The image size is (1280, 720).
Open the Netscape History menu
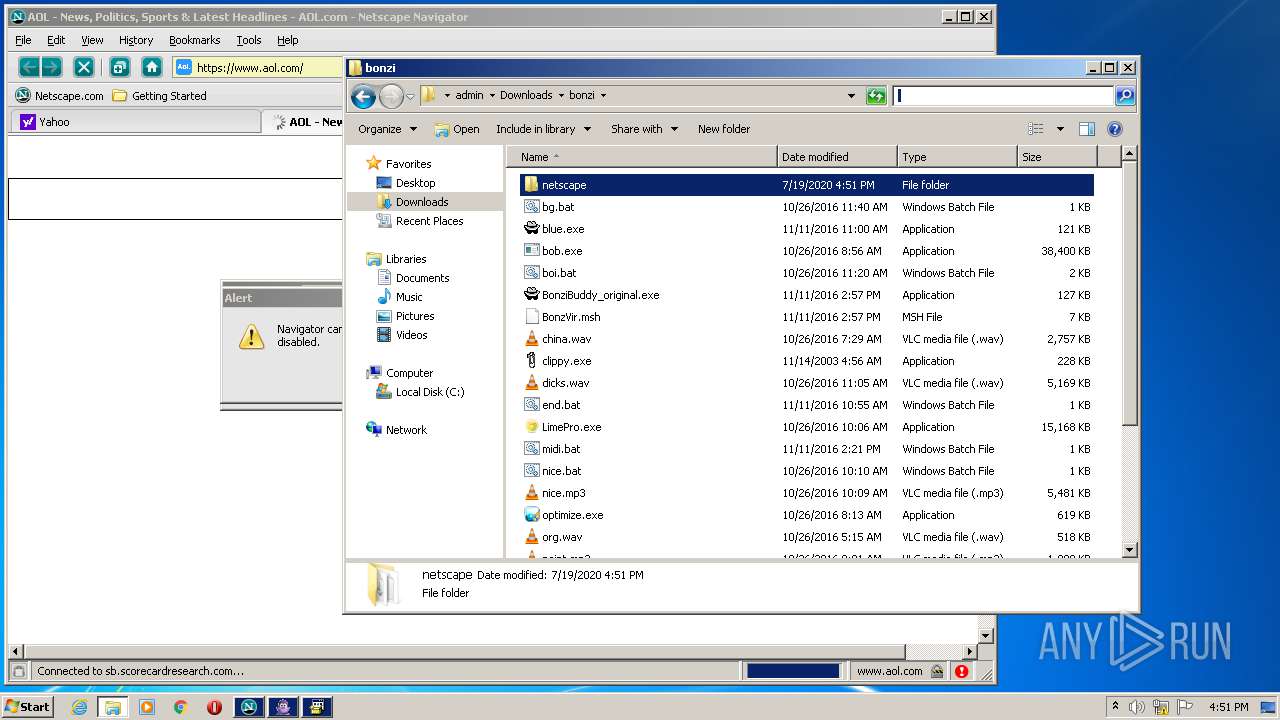(x=136, y=40)
